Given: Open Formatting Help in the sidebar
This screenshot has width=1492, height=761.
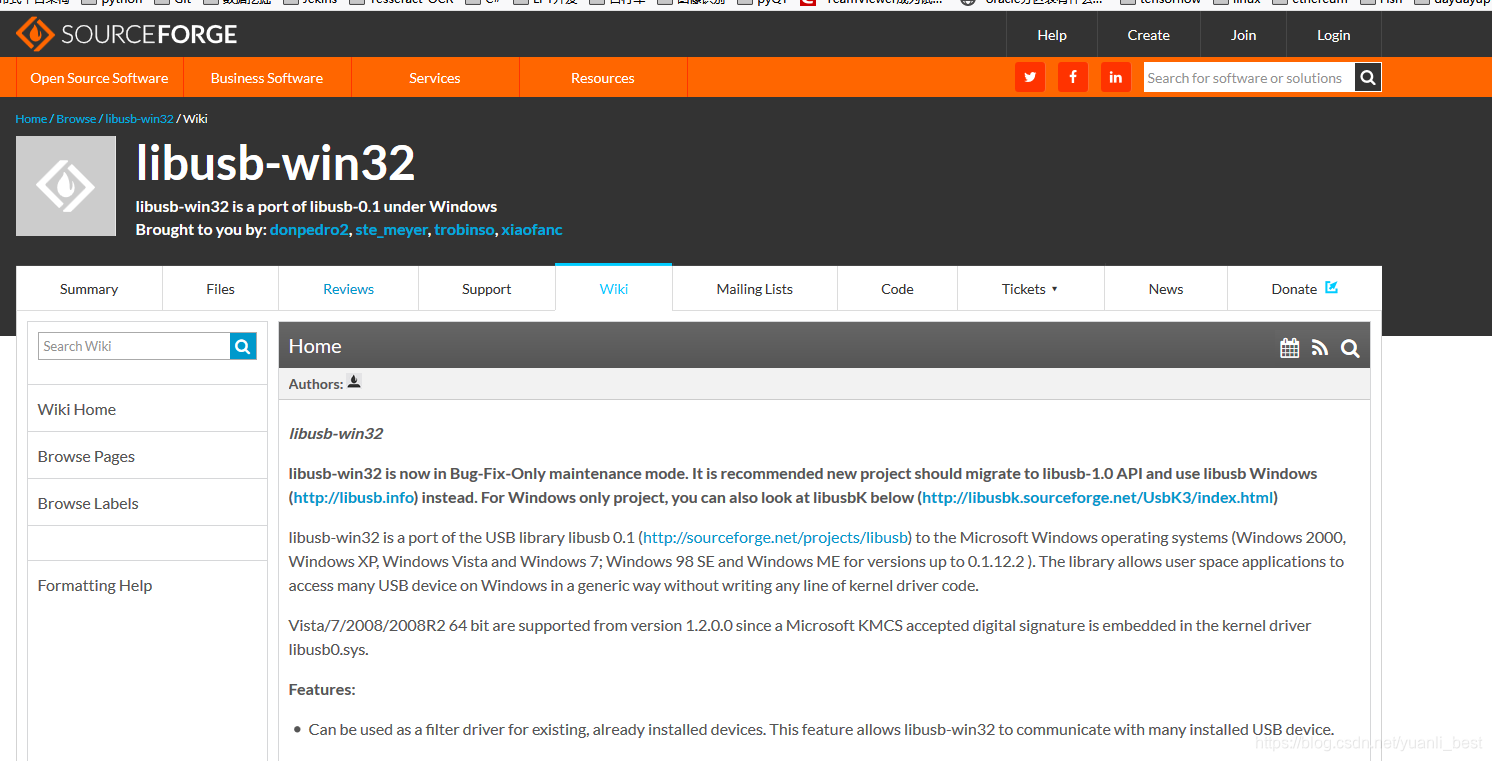Looking at the screenshot, I should [147, 585].
